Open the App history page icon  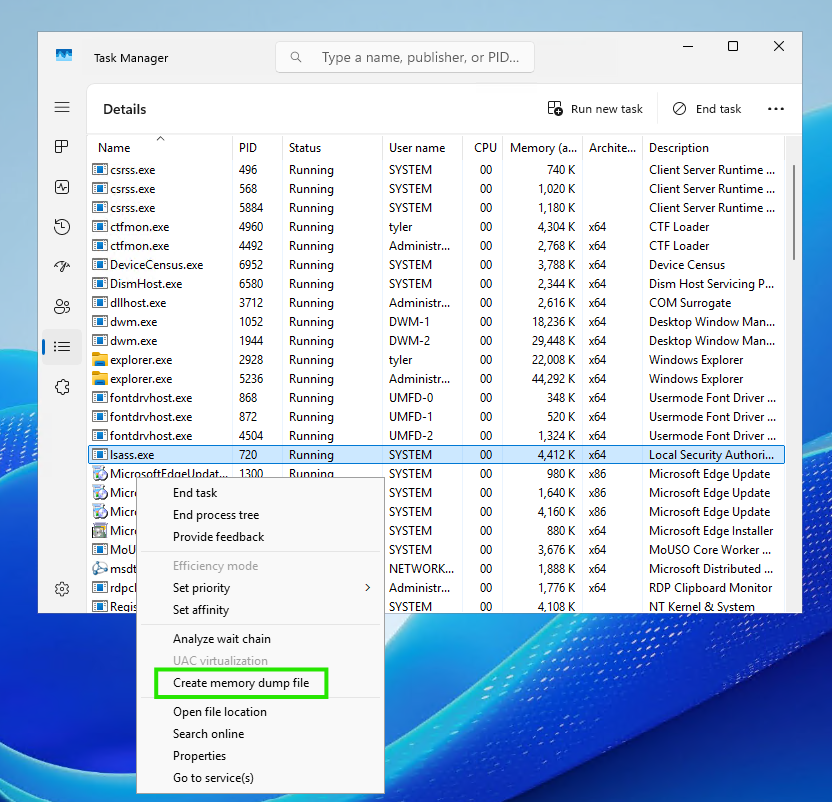coord(62,227)
